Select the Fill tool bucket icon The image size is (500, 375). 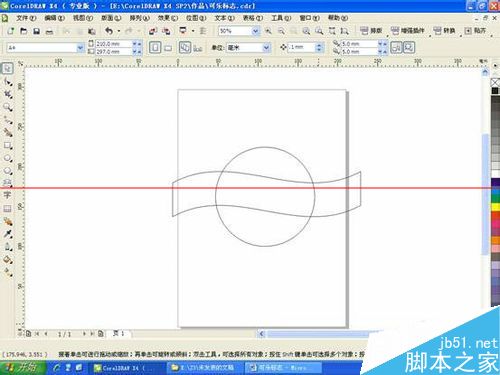(x=7, y=259)
